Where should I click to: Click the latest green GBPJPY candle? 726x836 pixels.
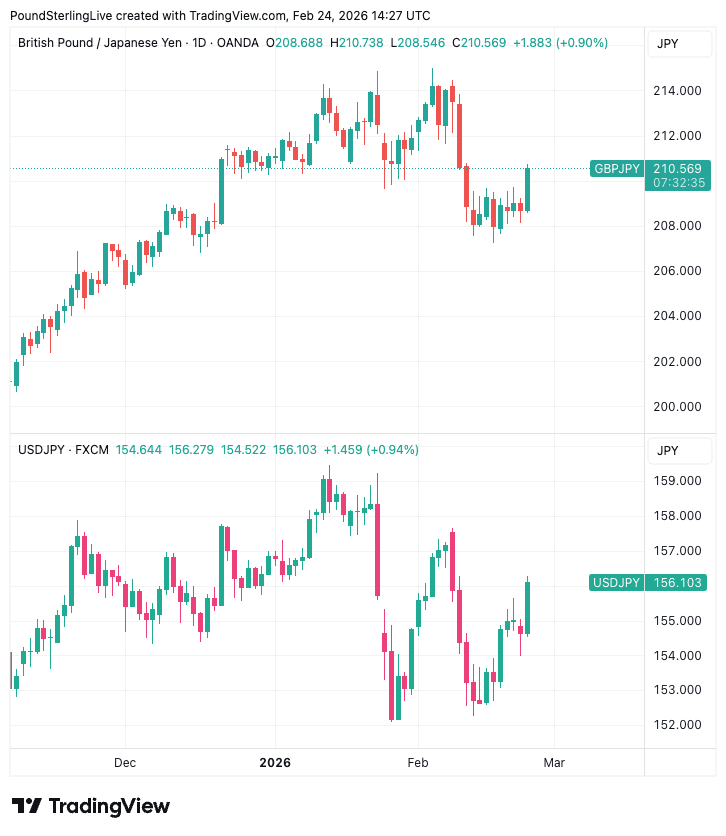[528, 189]
